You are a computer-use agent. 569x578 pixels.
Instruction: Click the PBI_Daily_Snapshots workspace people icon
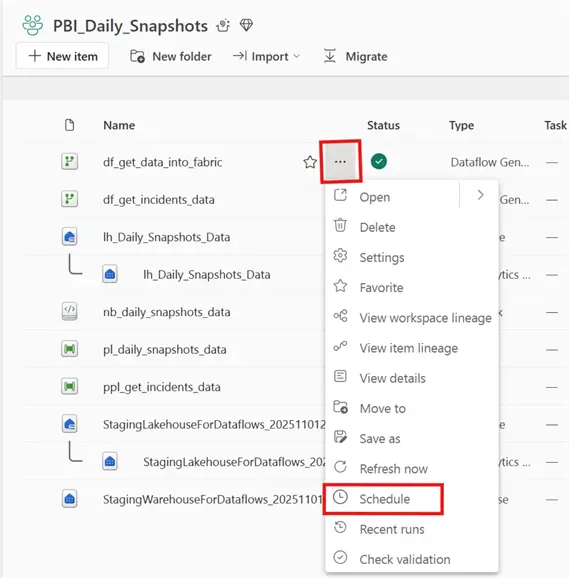[32, 25]
